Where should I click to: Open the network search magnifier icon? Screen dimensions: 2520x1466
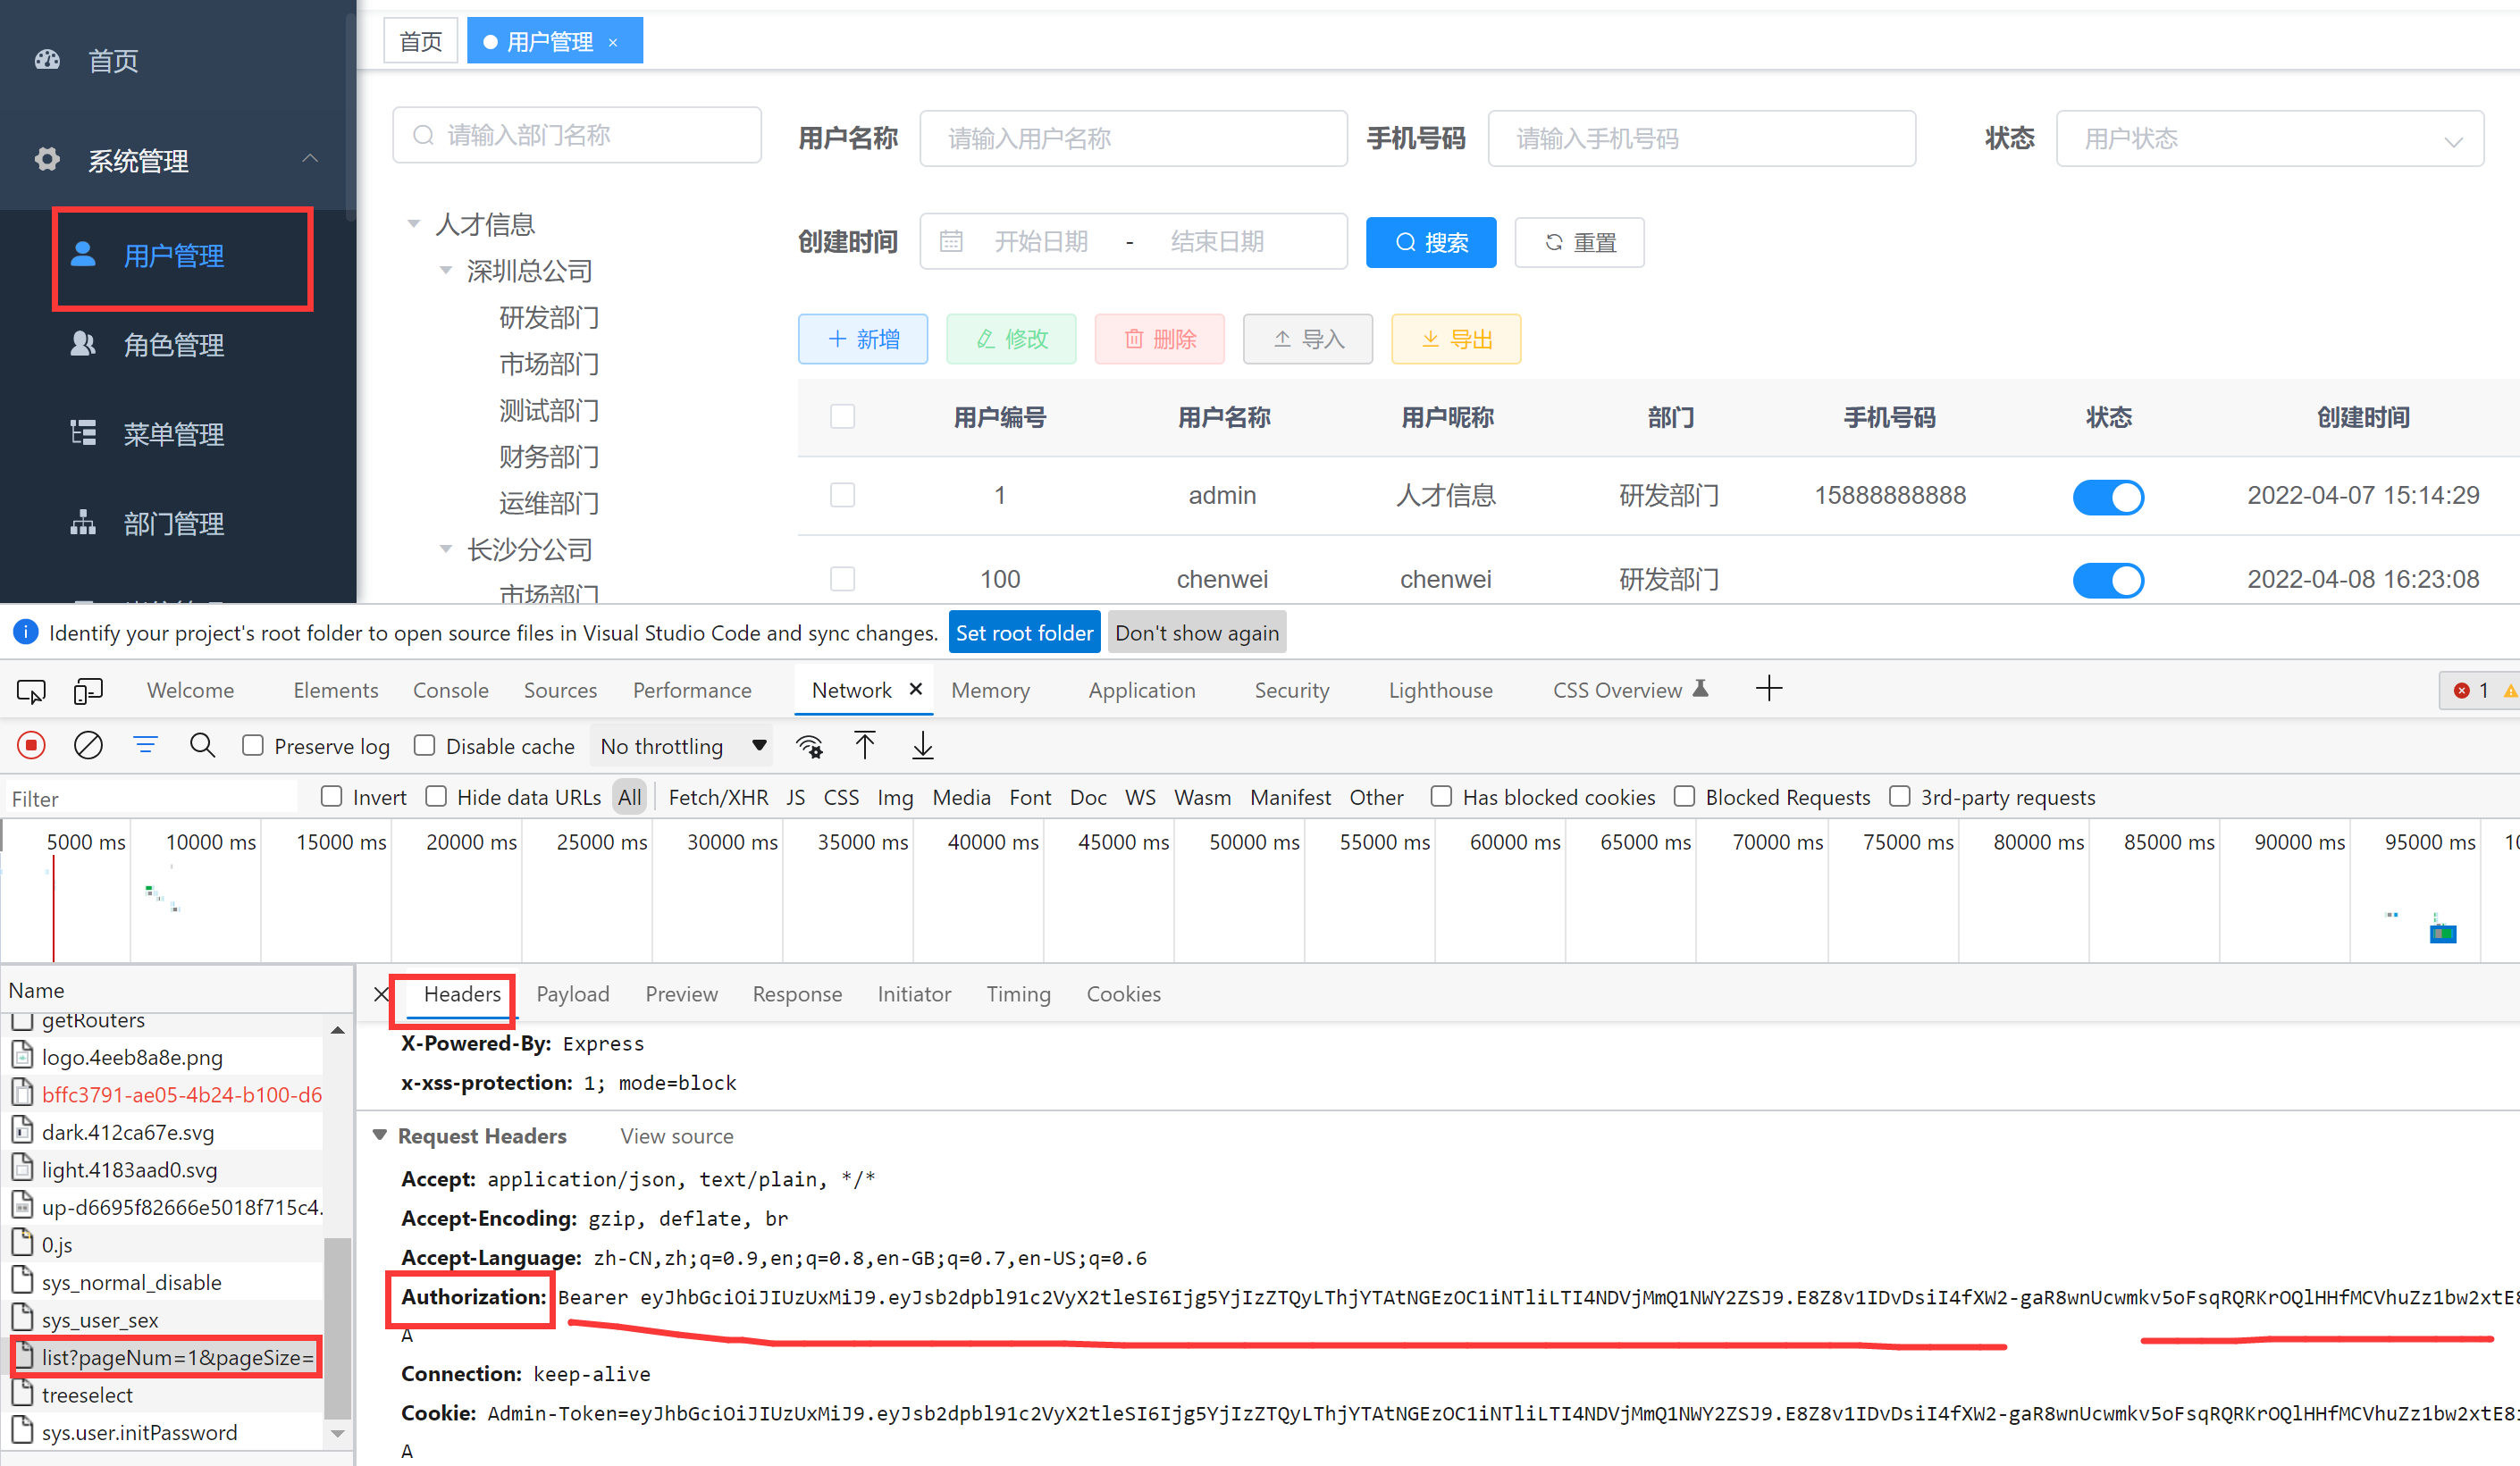[x=202, y=746]
